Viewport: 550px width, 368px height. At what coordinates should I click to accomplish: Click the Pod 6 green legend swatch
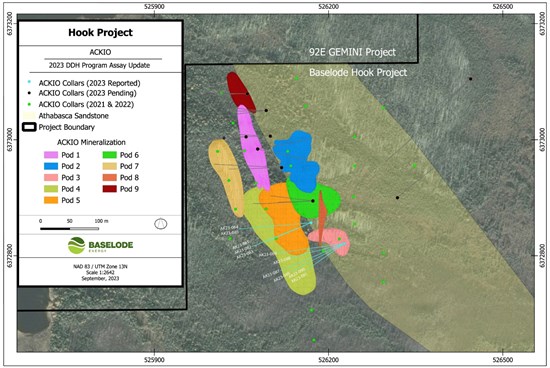tap(109, 155)
